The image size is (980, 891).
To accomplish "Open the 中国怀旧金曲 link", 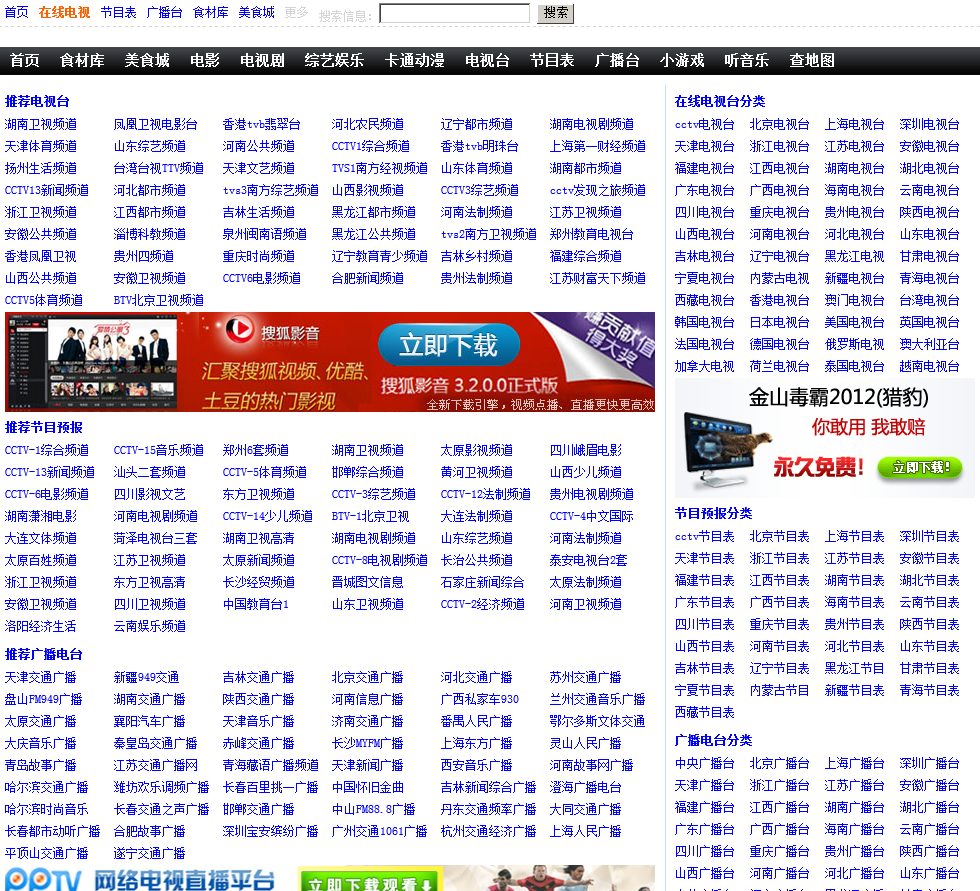I will click(x=368, y=787).
